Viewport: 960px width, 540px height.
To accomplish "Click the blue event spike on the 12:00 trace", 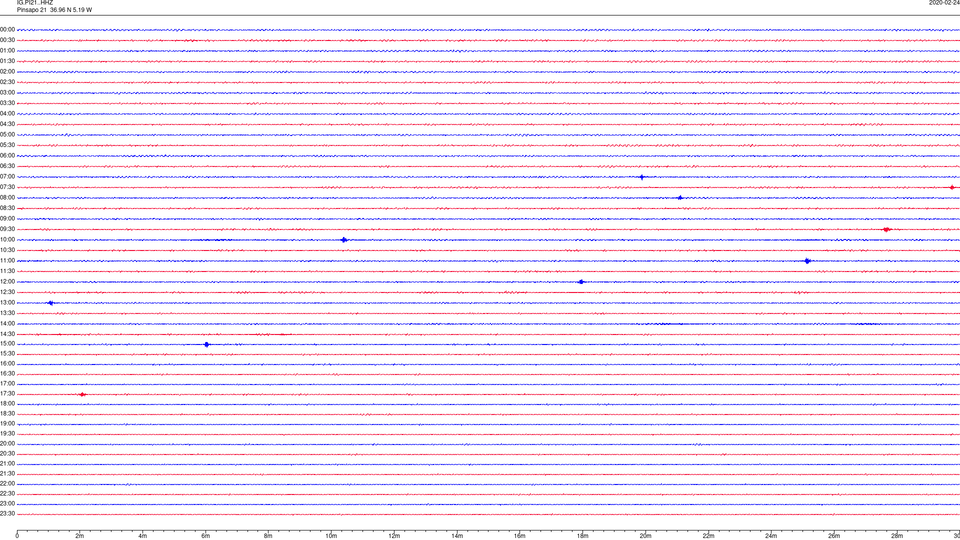I will [581, 282].
